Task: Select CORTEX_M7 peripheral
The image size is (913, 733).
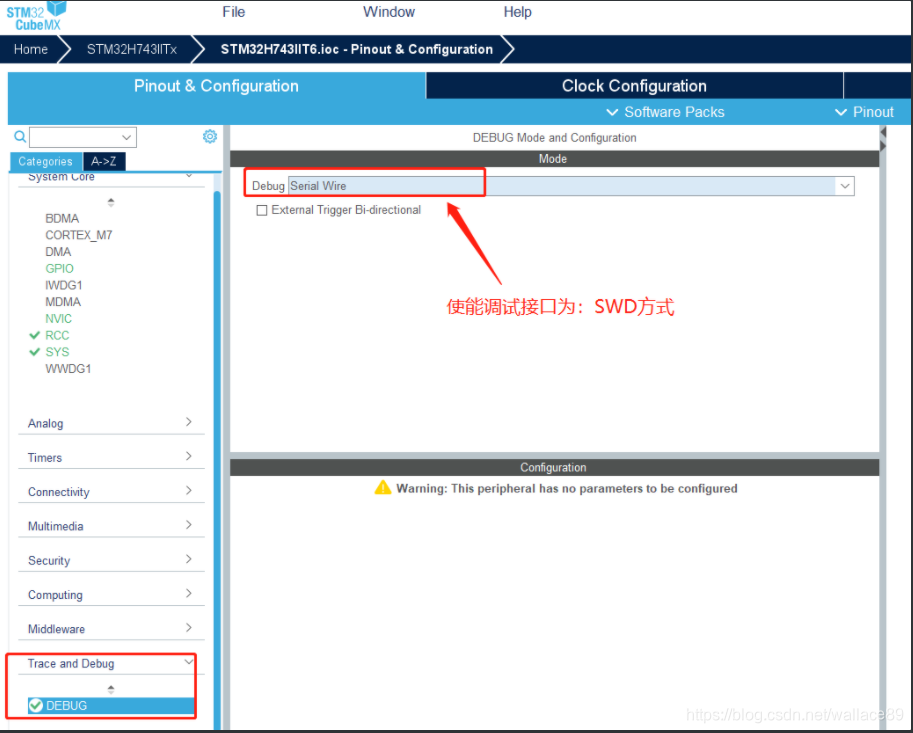Action: [79, 235]
